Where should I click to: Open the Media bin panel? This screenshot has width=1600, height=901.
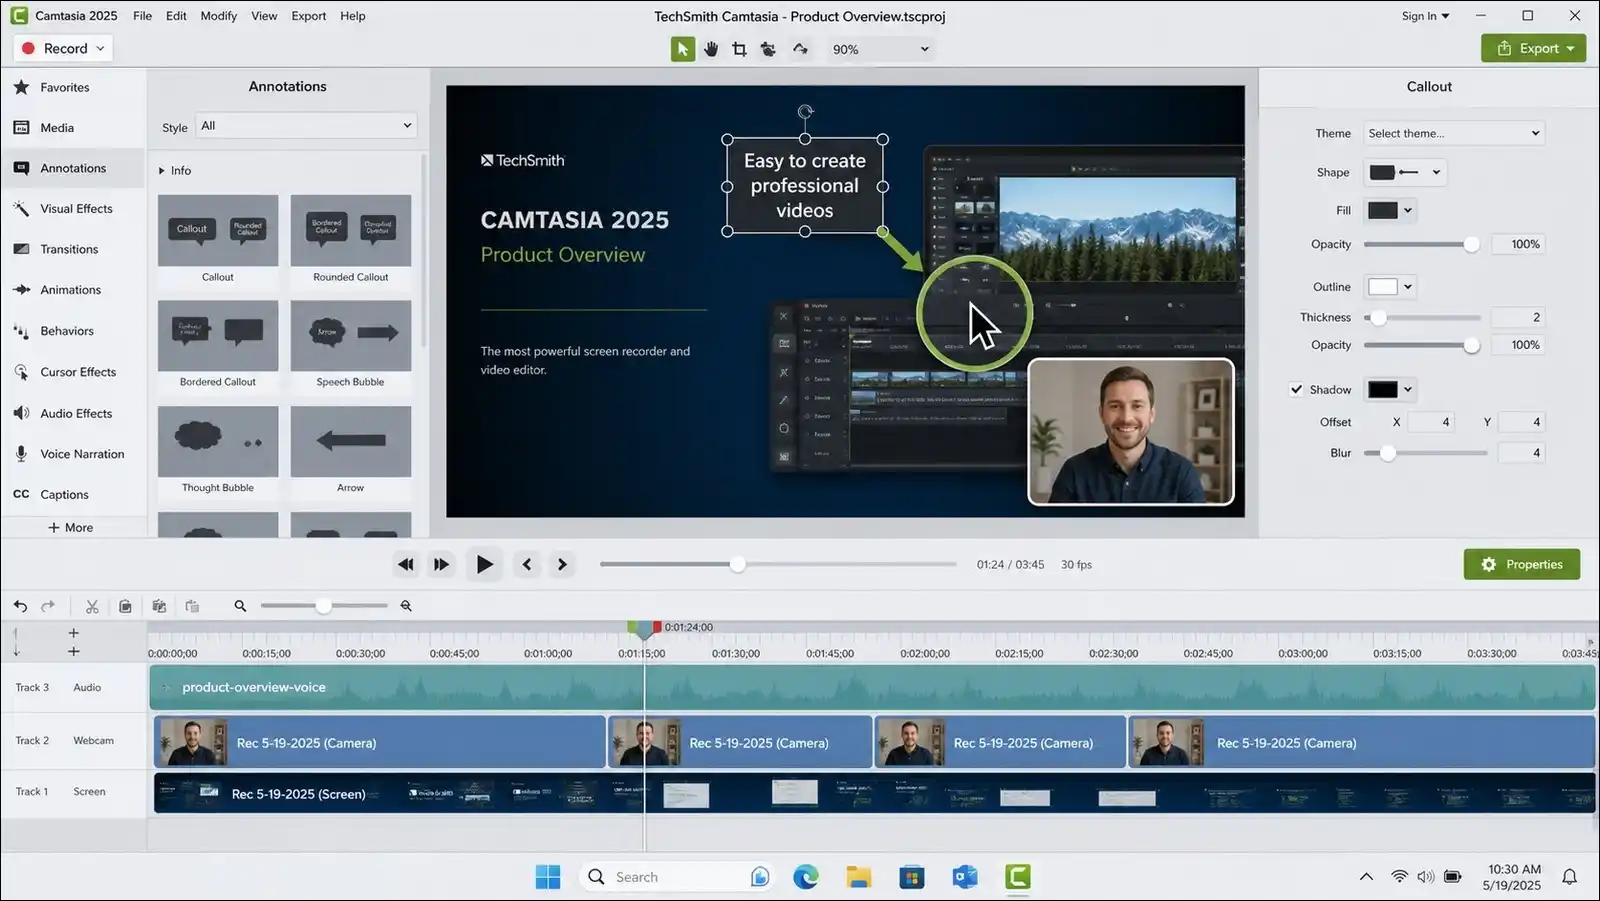(73, 128)
